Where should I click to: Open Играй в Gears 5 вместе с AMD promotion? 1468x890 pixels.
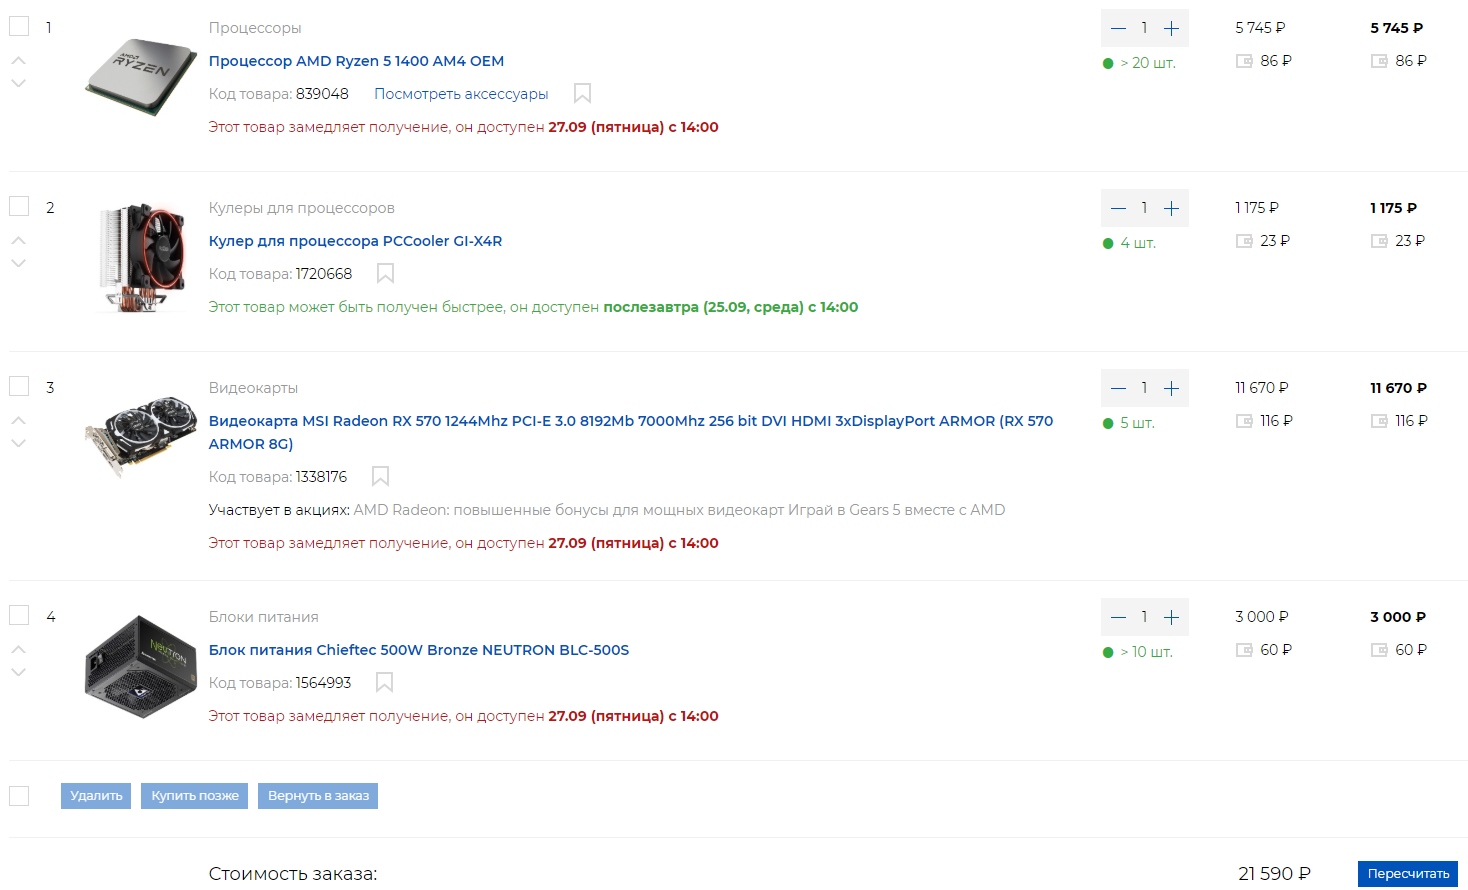(x=897, y=510)
